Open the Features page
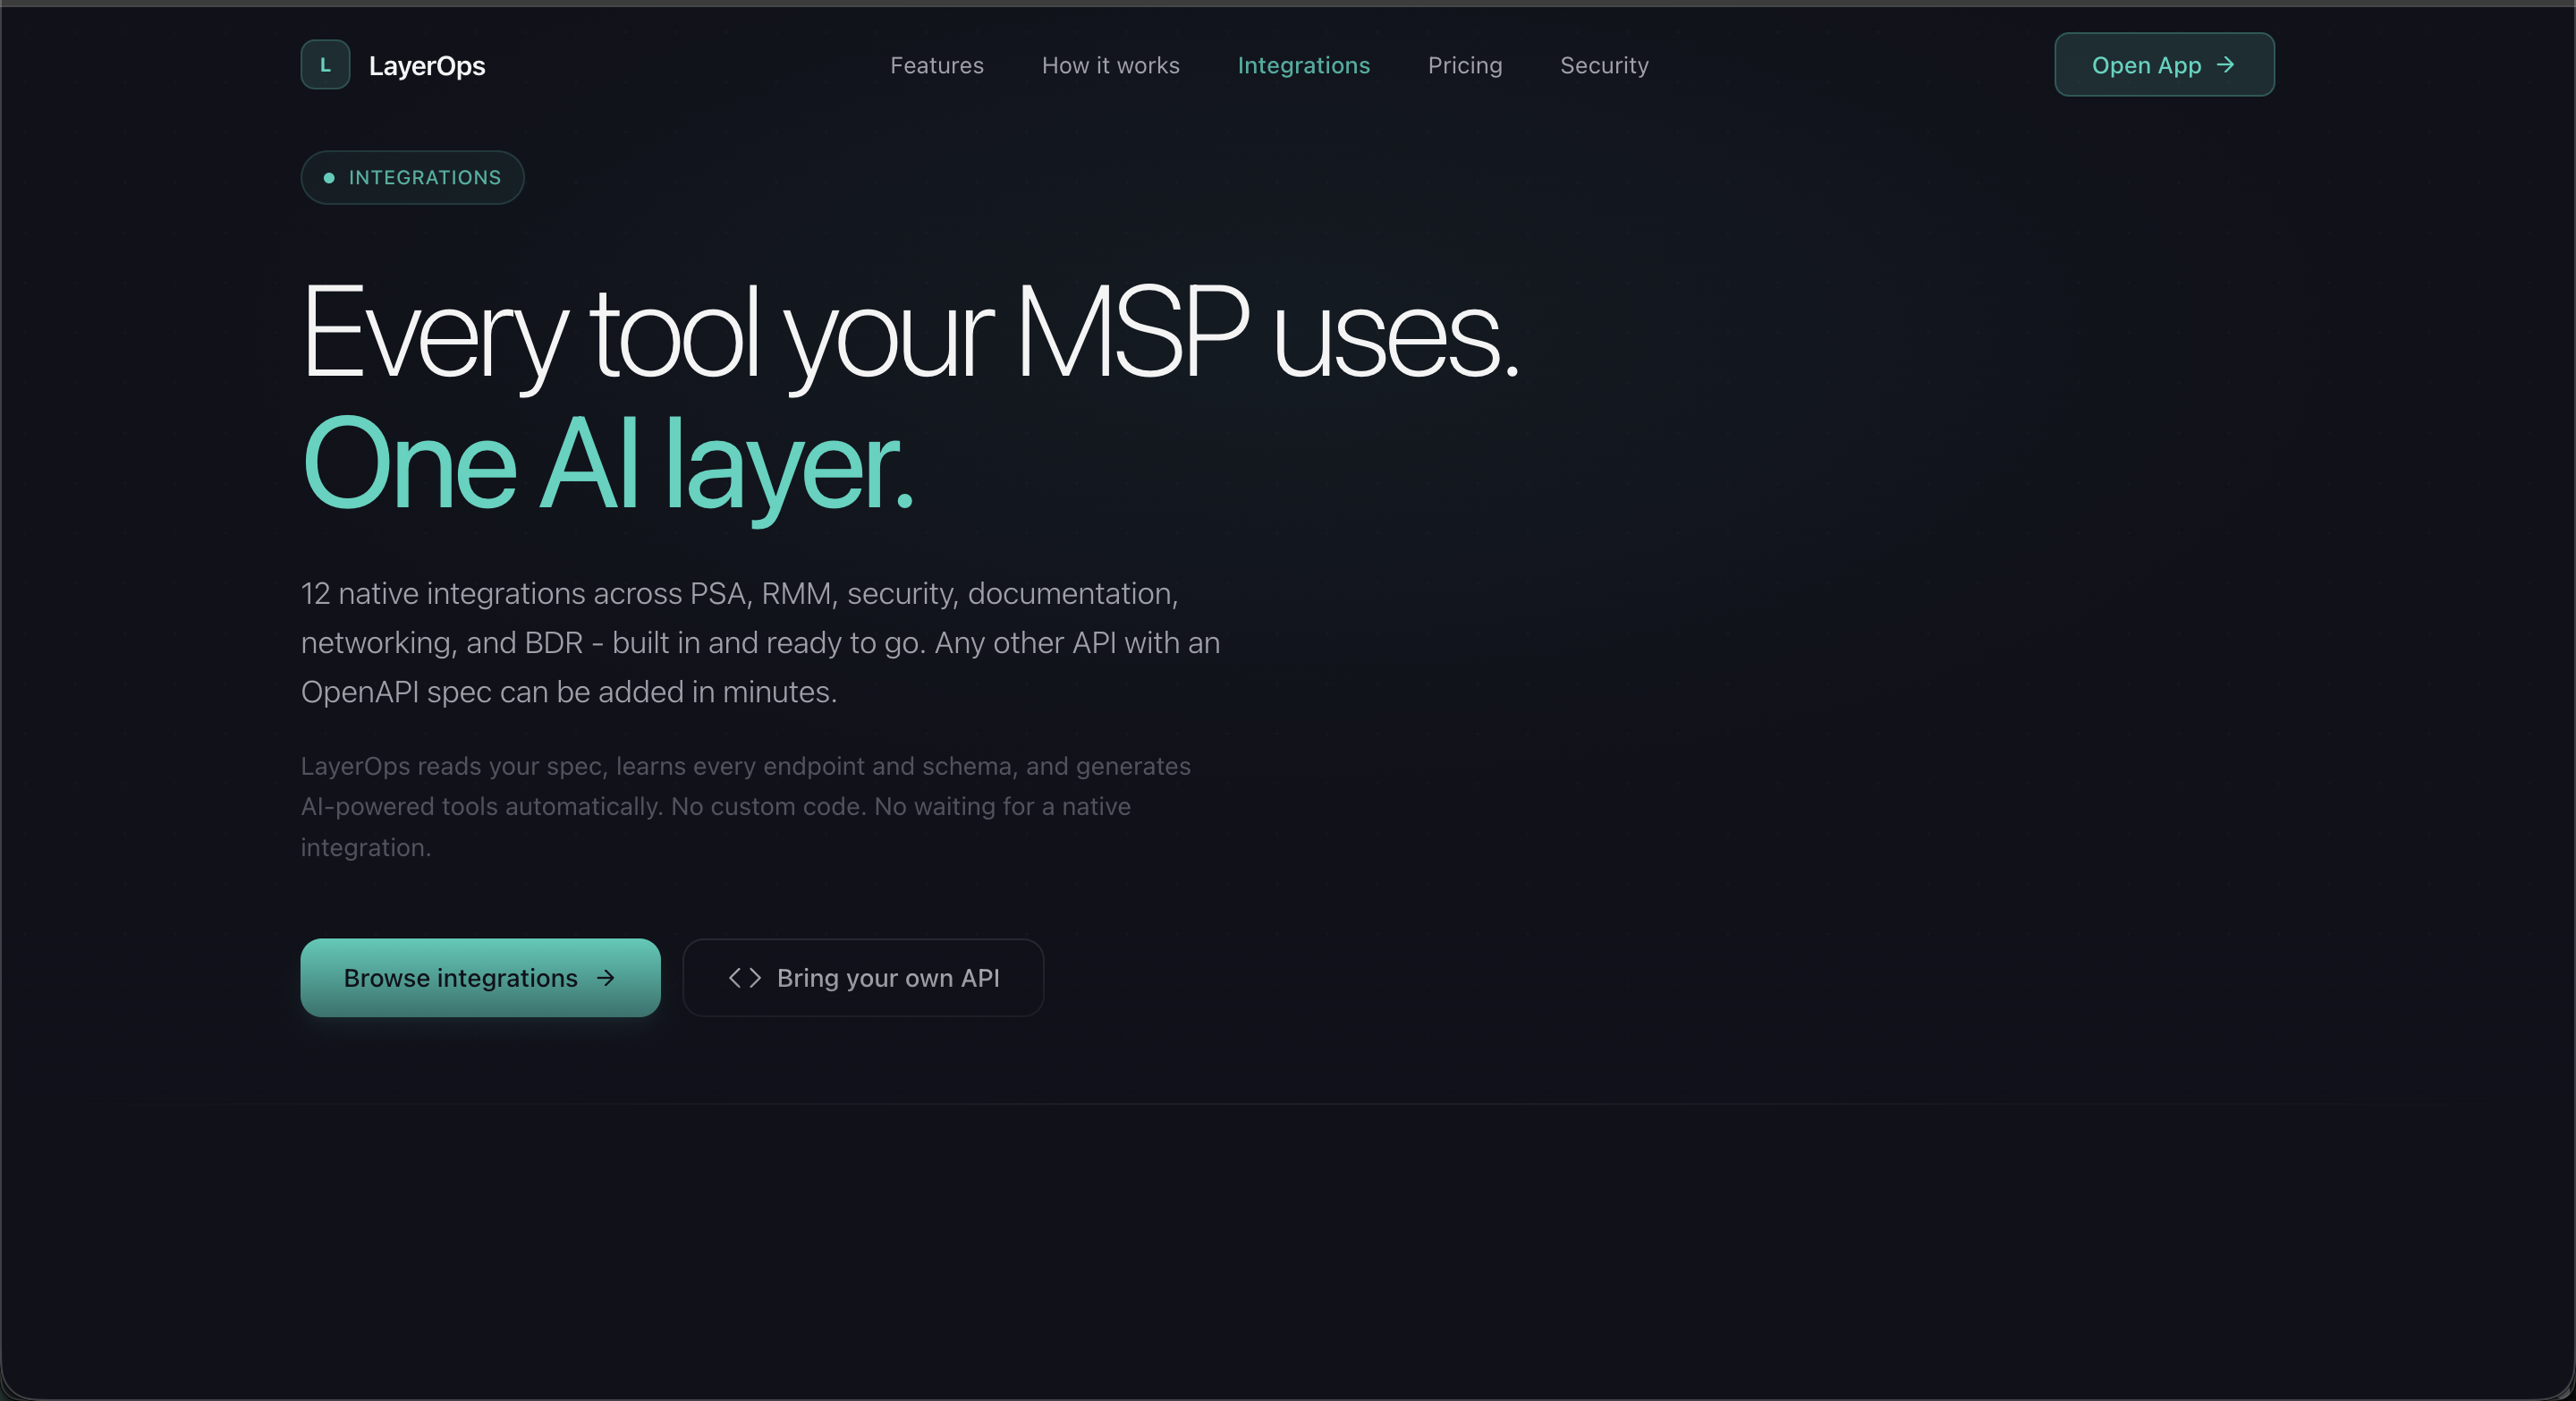This screenshot has height=1401, width=2576. click(x=936, y=65)
